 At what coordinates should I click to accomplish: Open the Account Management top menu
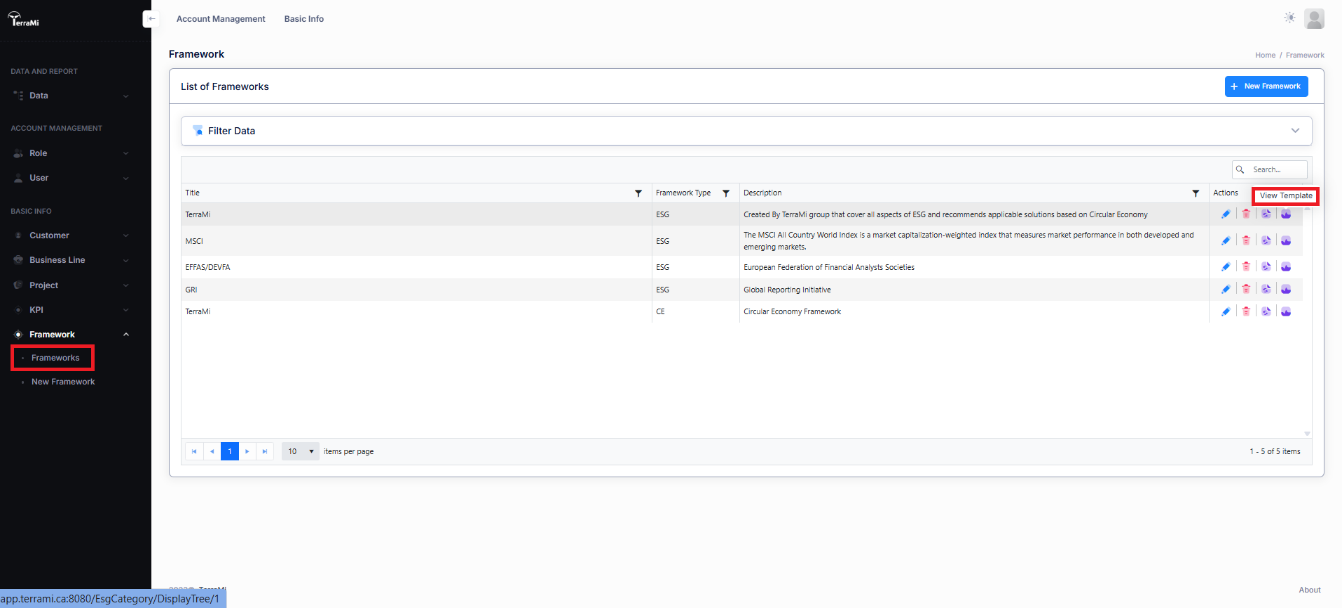(x=221, y=19)
